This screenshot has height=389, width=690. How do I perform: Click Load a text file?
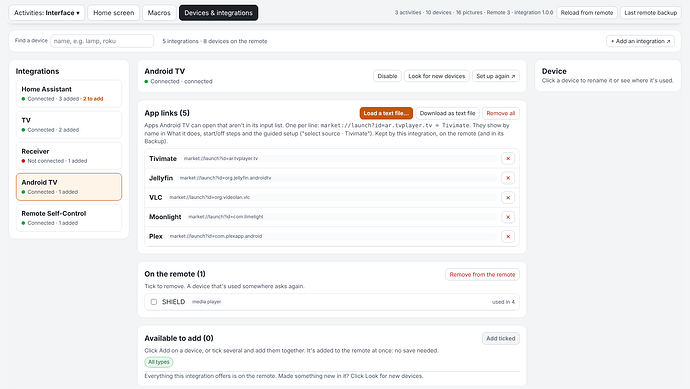point(386,113)
